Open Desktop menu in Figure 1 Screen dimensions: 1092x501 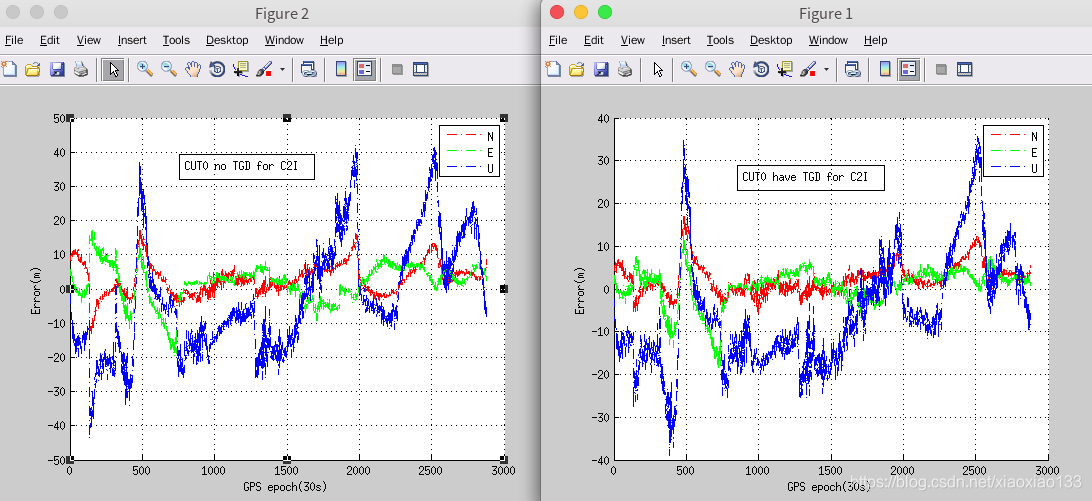[770, 40]
